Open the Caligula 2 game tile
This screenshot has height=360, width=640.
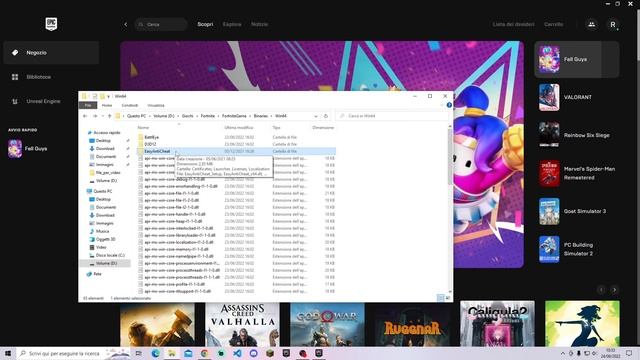coord(497,324)
